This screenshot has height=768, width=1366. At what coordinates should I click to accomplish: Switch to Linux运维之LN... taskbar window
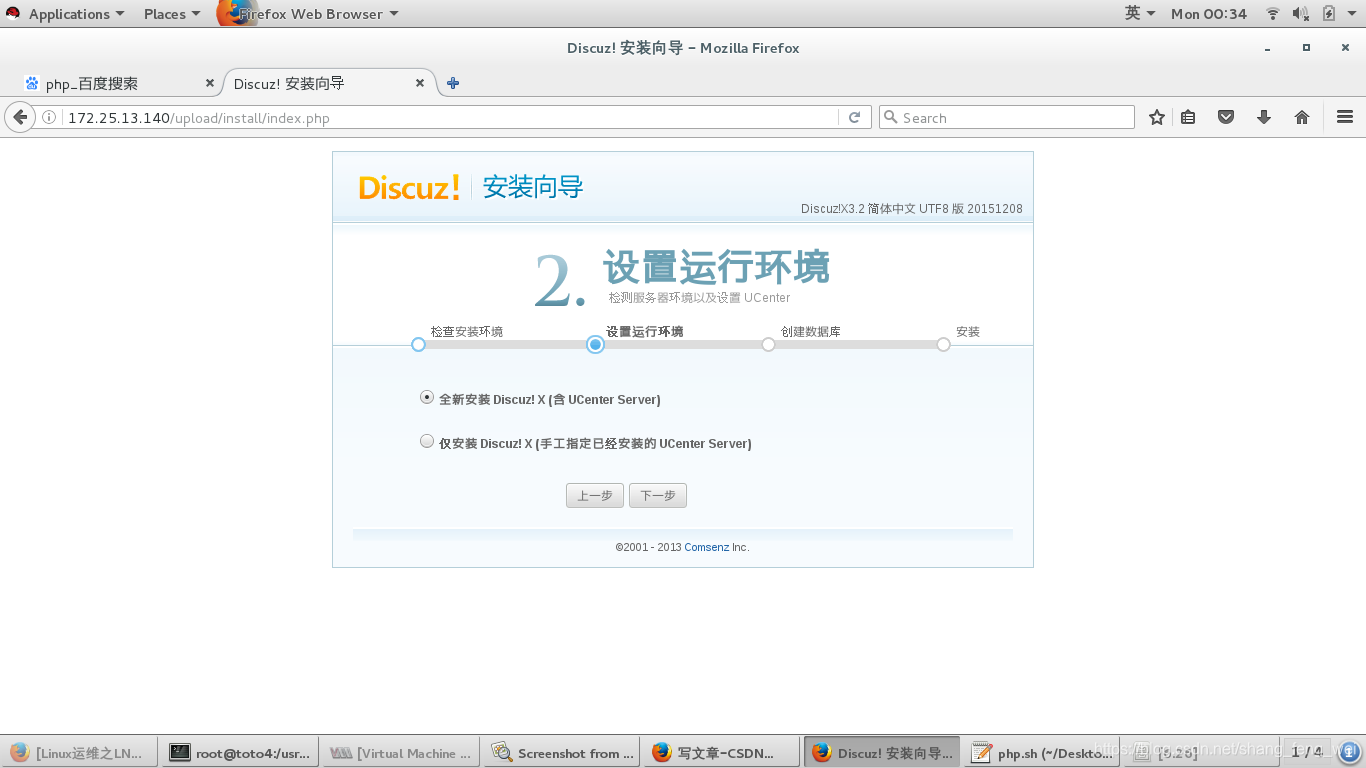point(79,753)
